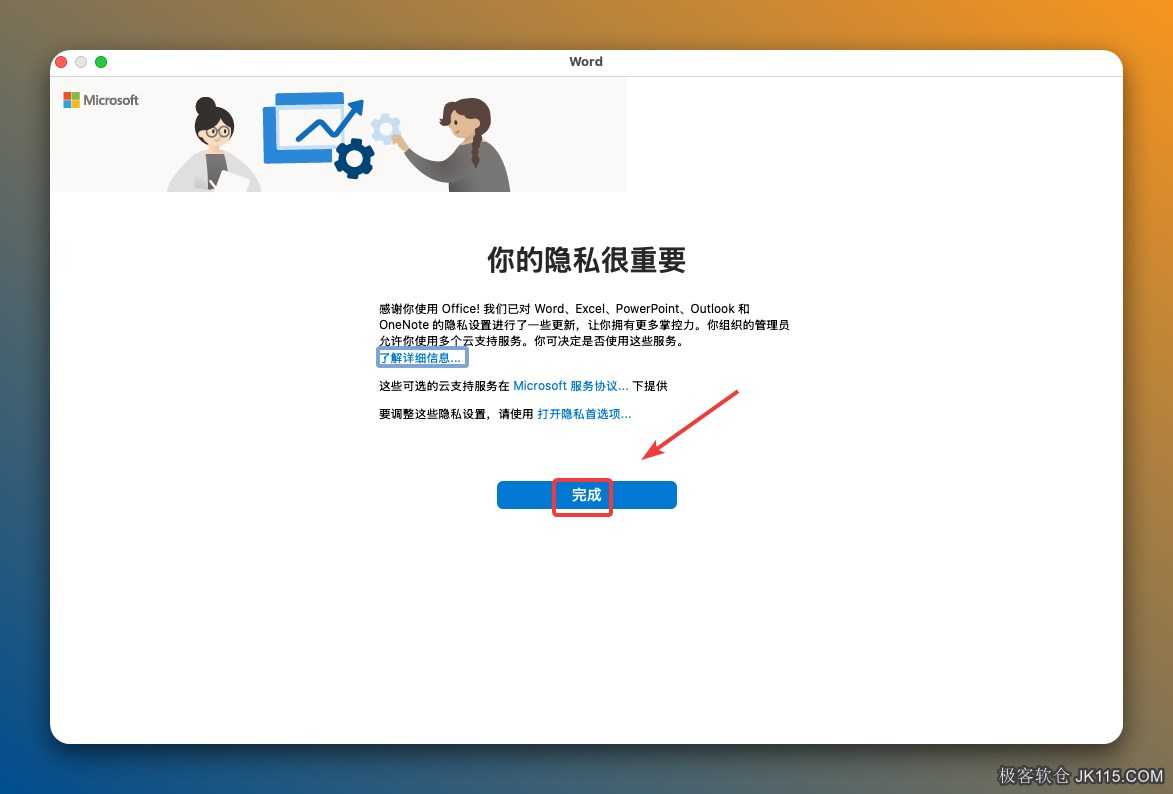Click the privacy illustration banner image
Viewport: 1173px width, 794px height.
[x=338, y=135]
